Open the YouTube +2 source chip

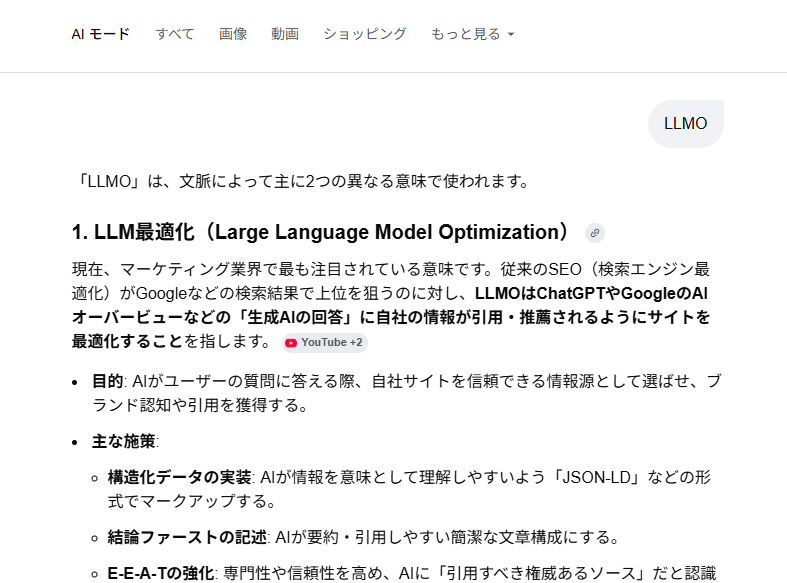pyautogui.click(x=325, y=343)
